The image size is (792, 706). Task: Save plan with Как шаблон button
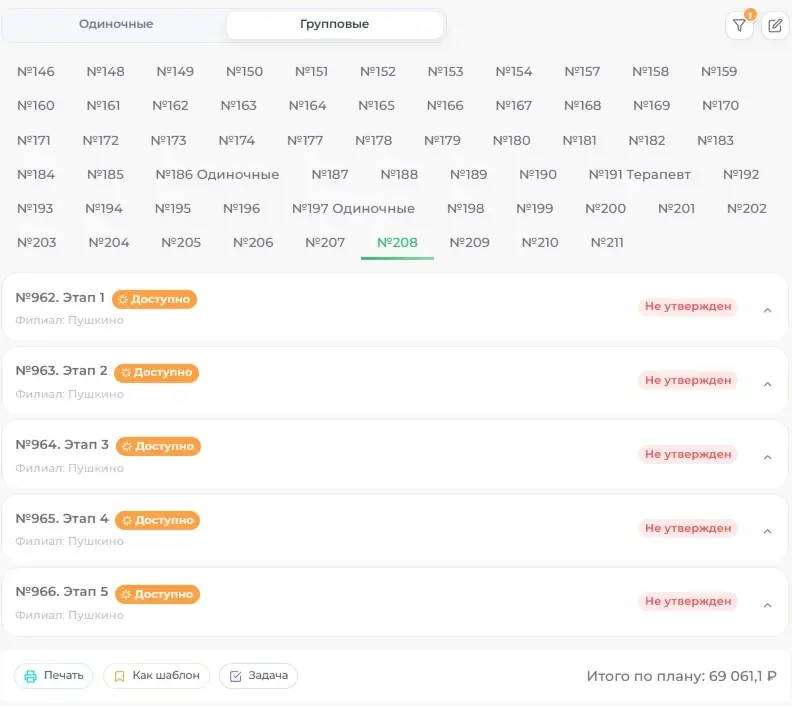click(x=156, y=676)
